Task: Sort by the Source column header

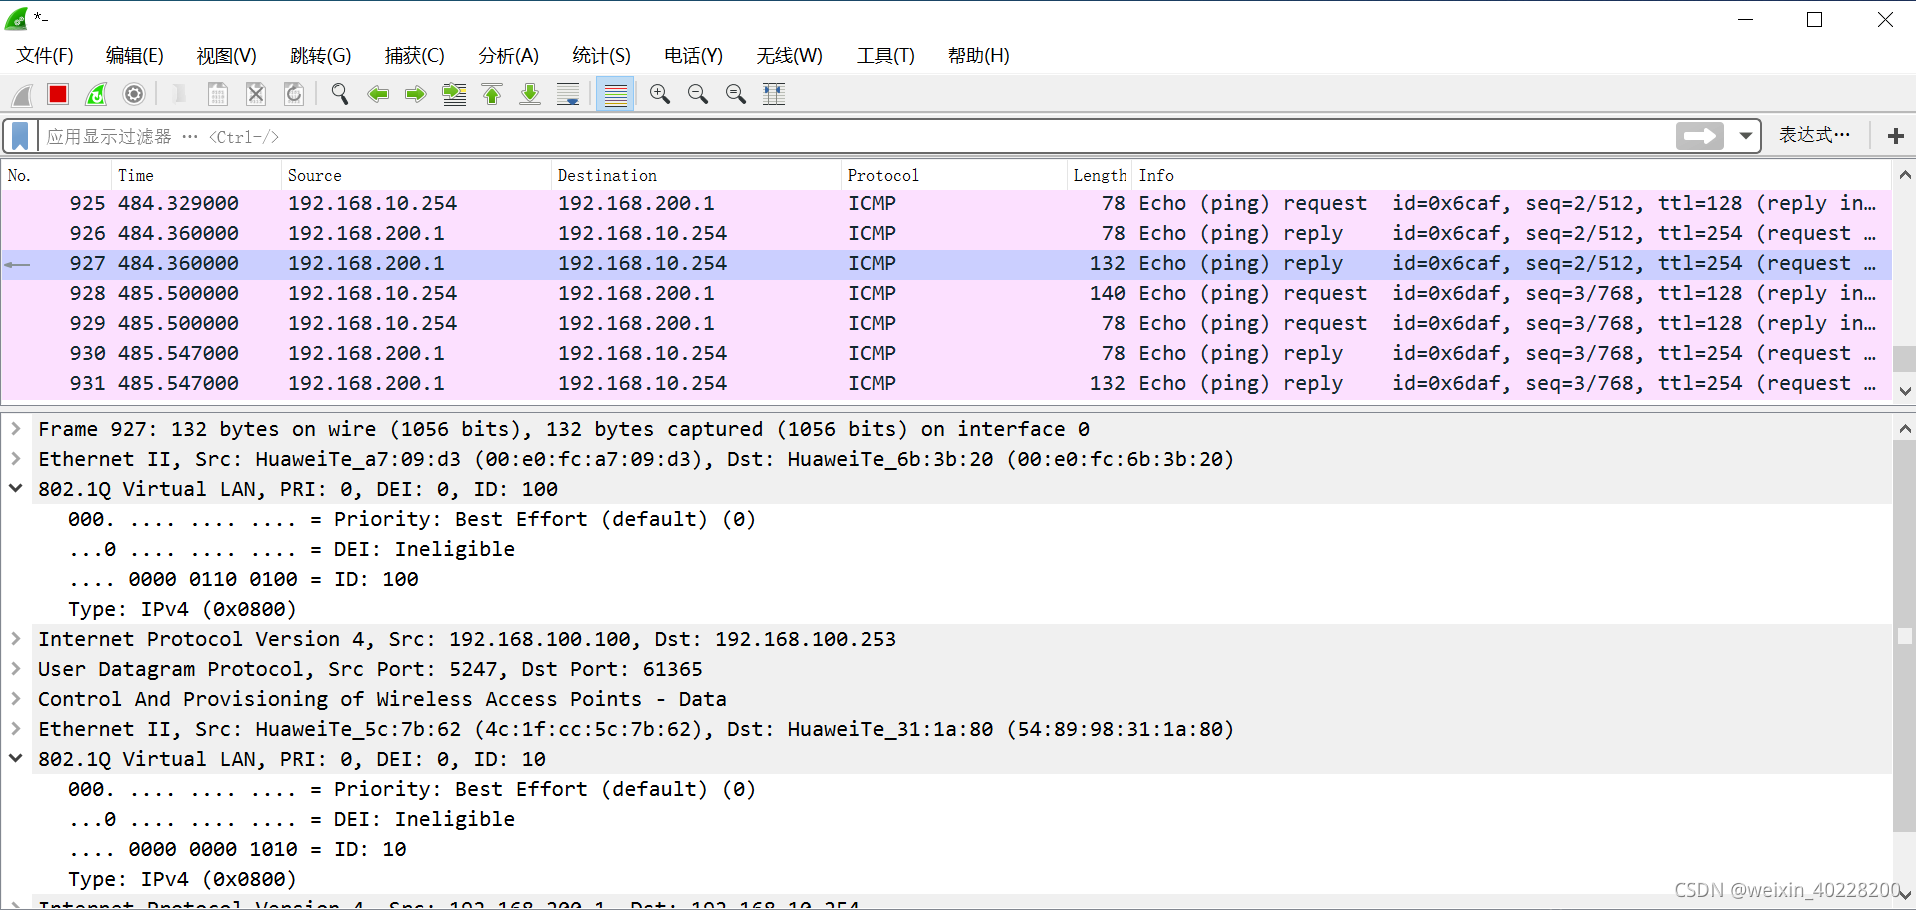Action: 416,176
